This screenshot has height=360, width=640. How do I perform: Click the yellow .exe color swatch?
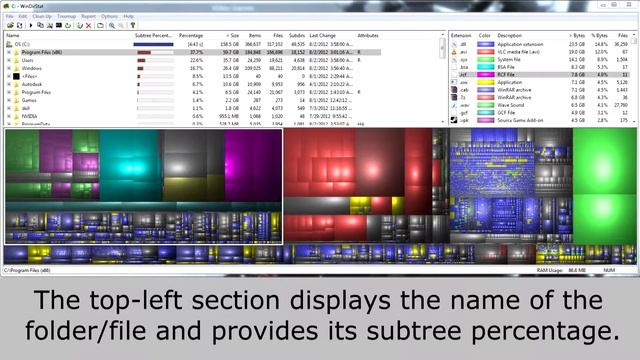pyautogui.click(x=485, y=82)
